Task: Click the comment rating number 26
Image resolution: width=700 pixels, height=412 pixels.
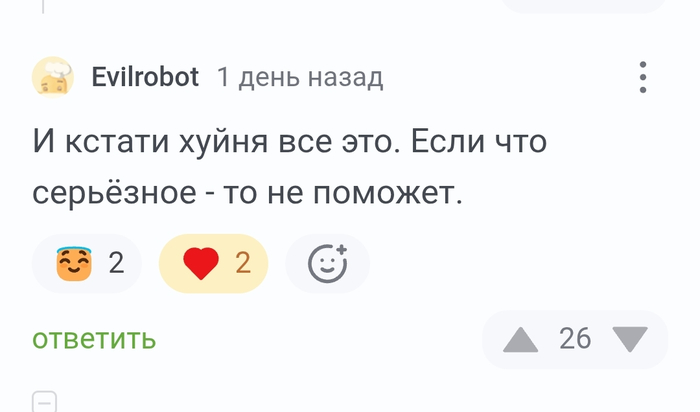Action: [575, 339]
